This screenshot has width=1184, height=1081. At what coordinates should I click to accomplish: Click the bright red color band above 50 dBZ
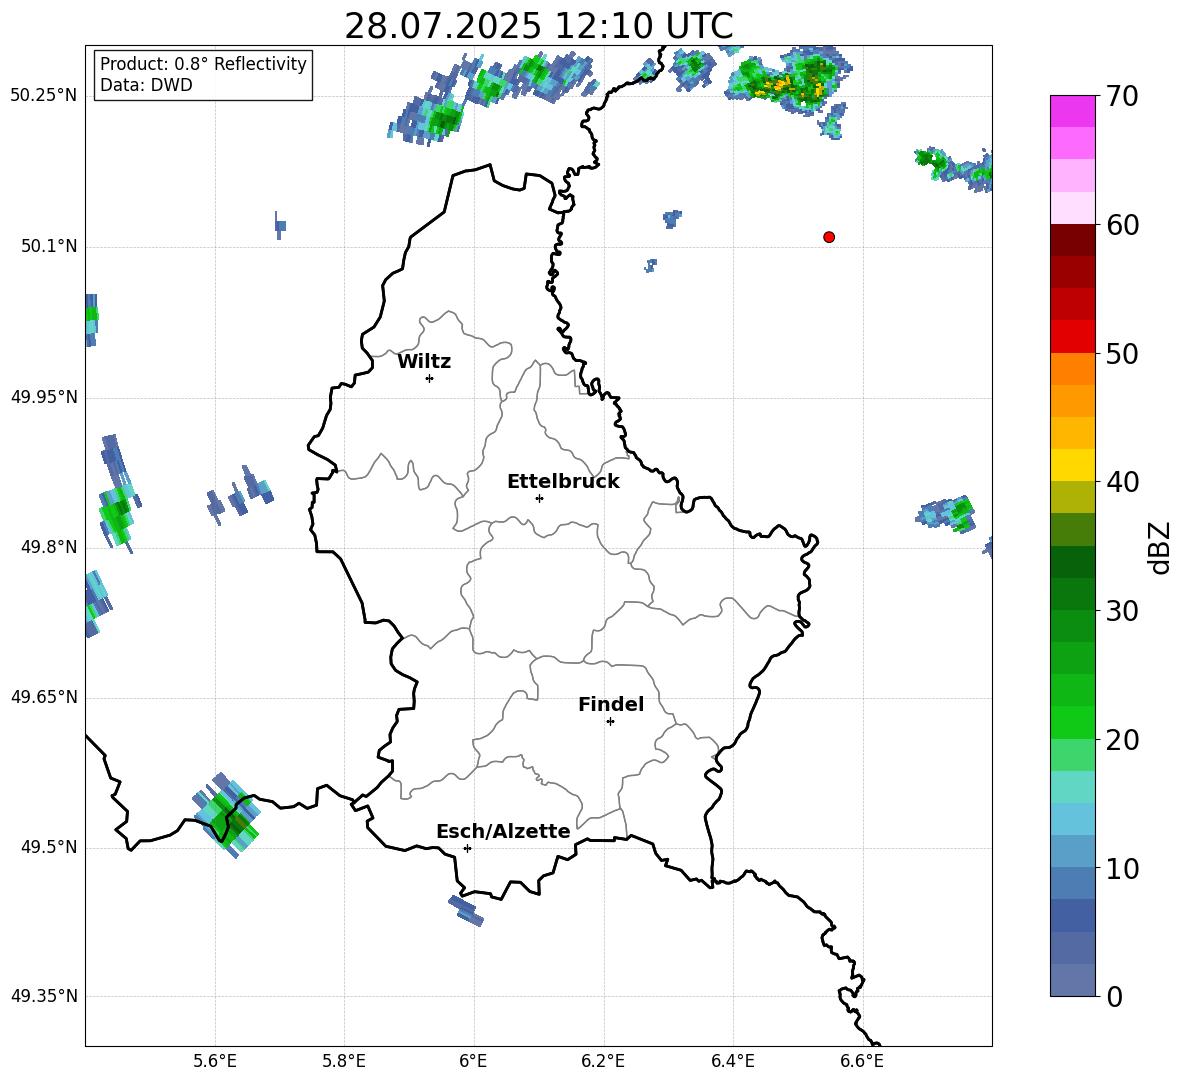tap(1073, 337)
